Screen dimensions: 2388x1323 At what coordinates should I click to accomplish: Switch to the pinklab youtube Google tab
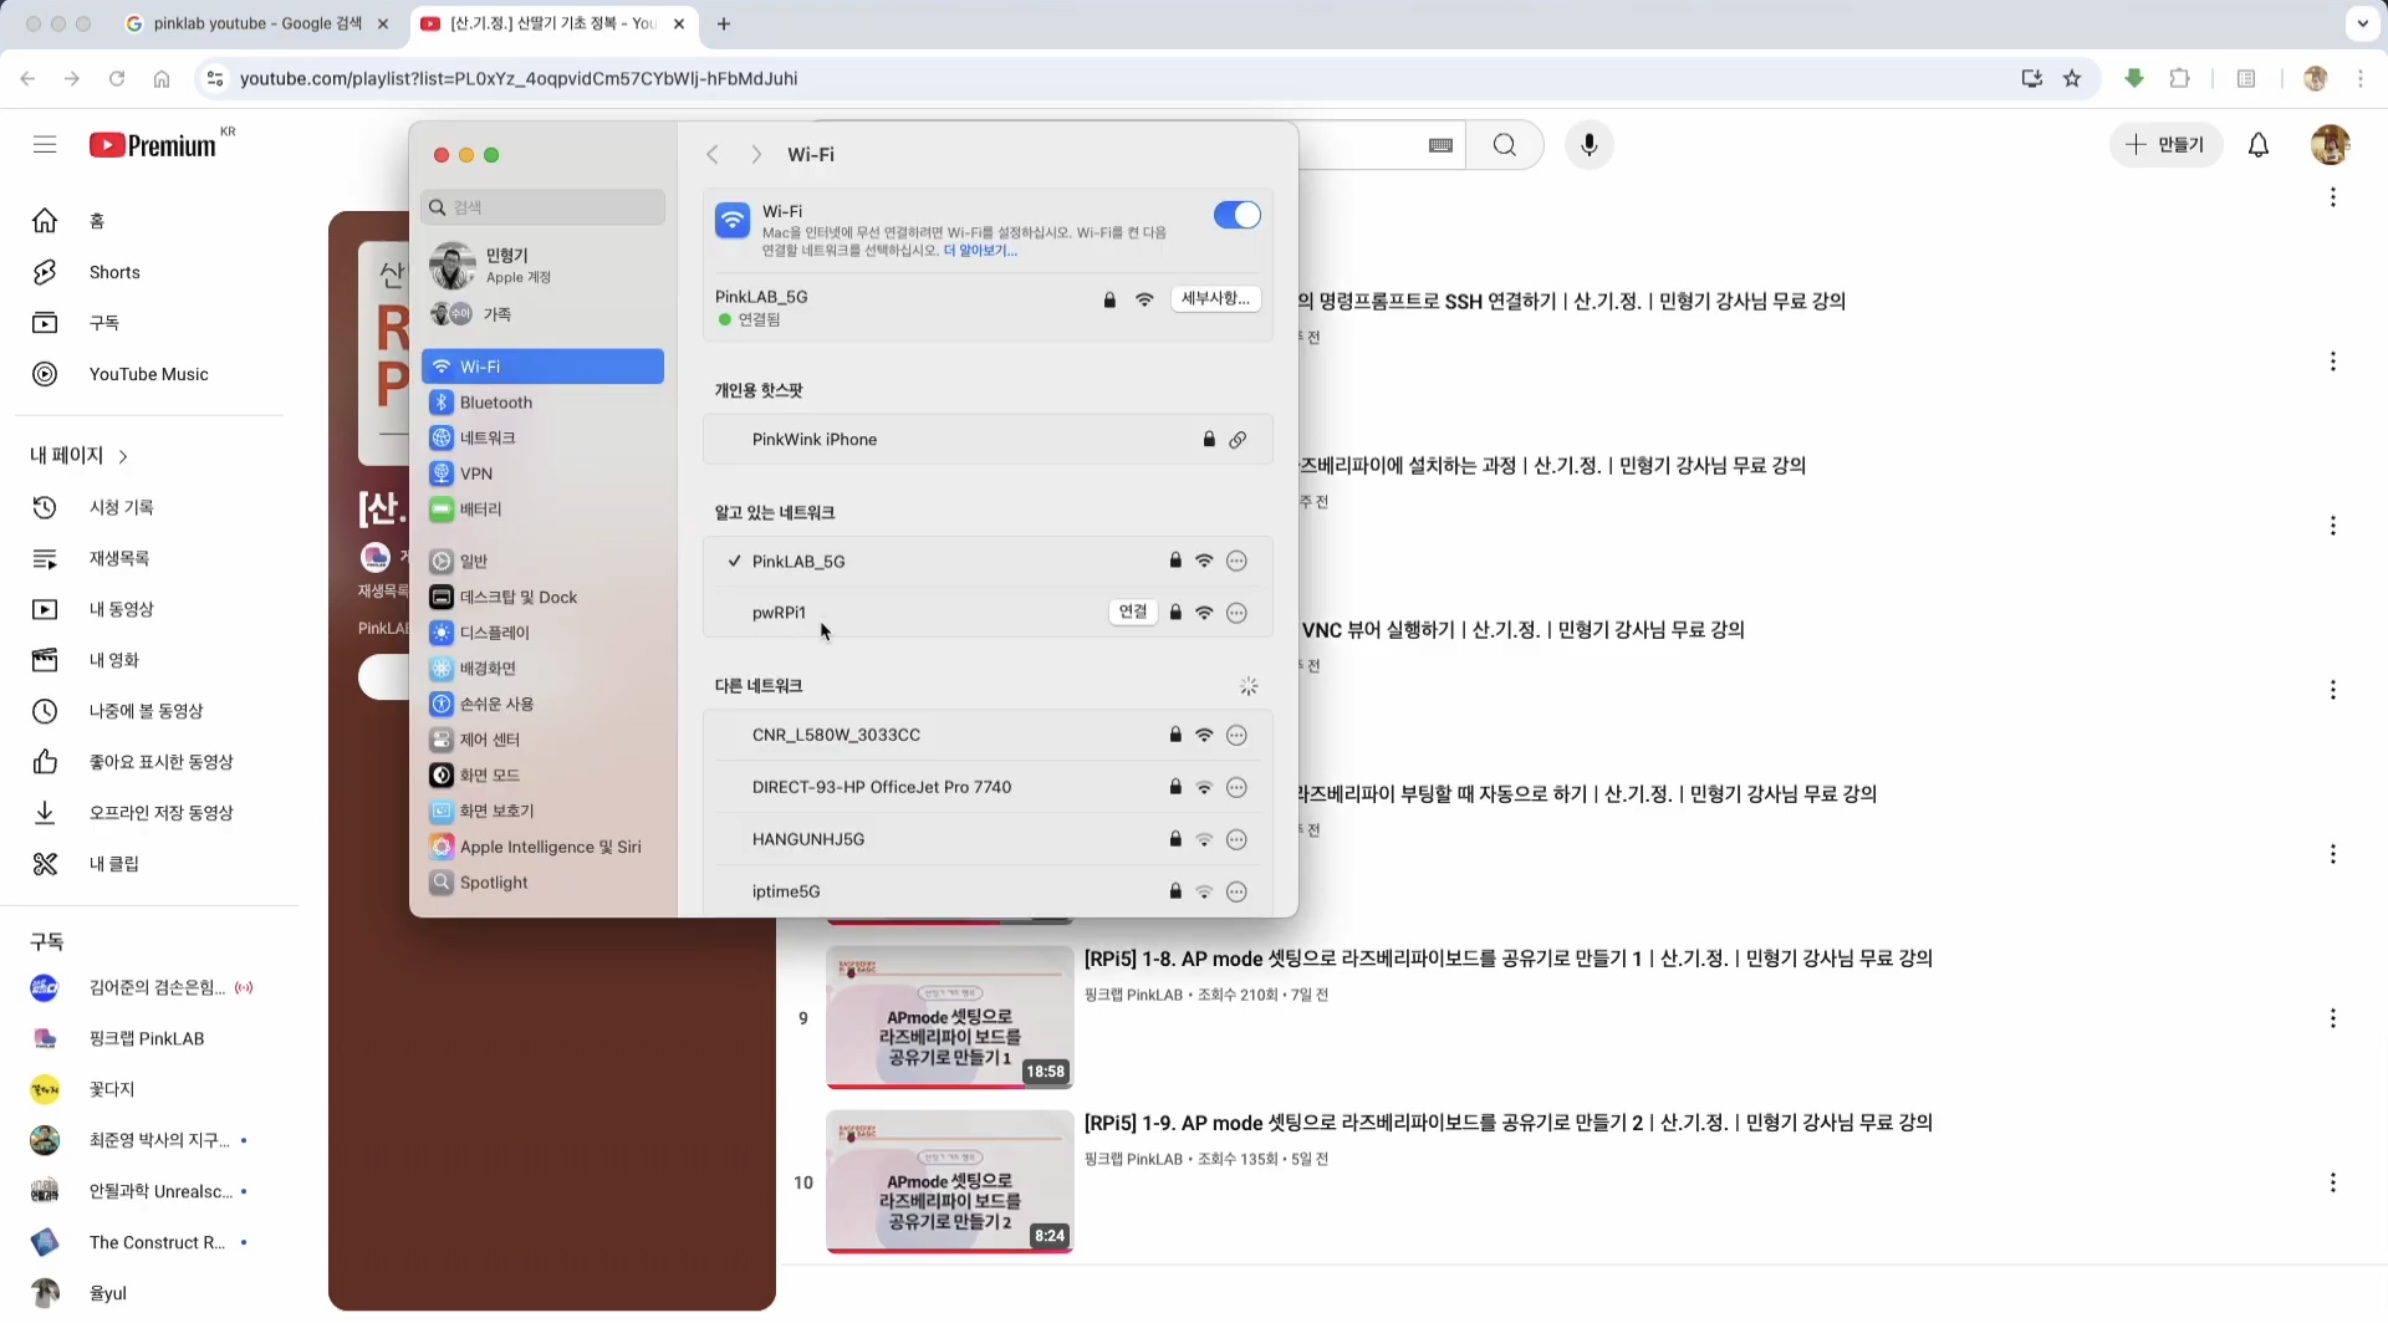[257, 23]
